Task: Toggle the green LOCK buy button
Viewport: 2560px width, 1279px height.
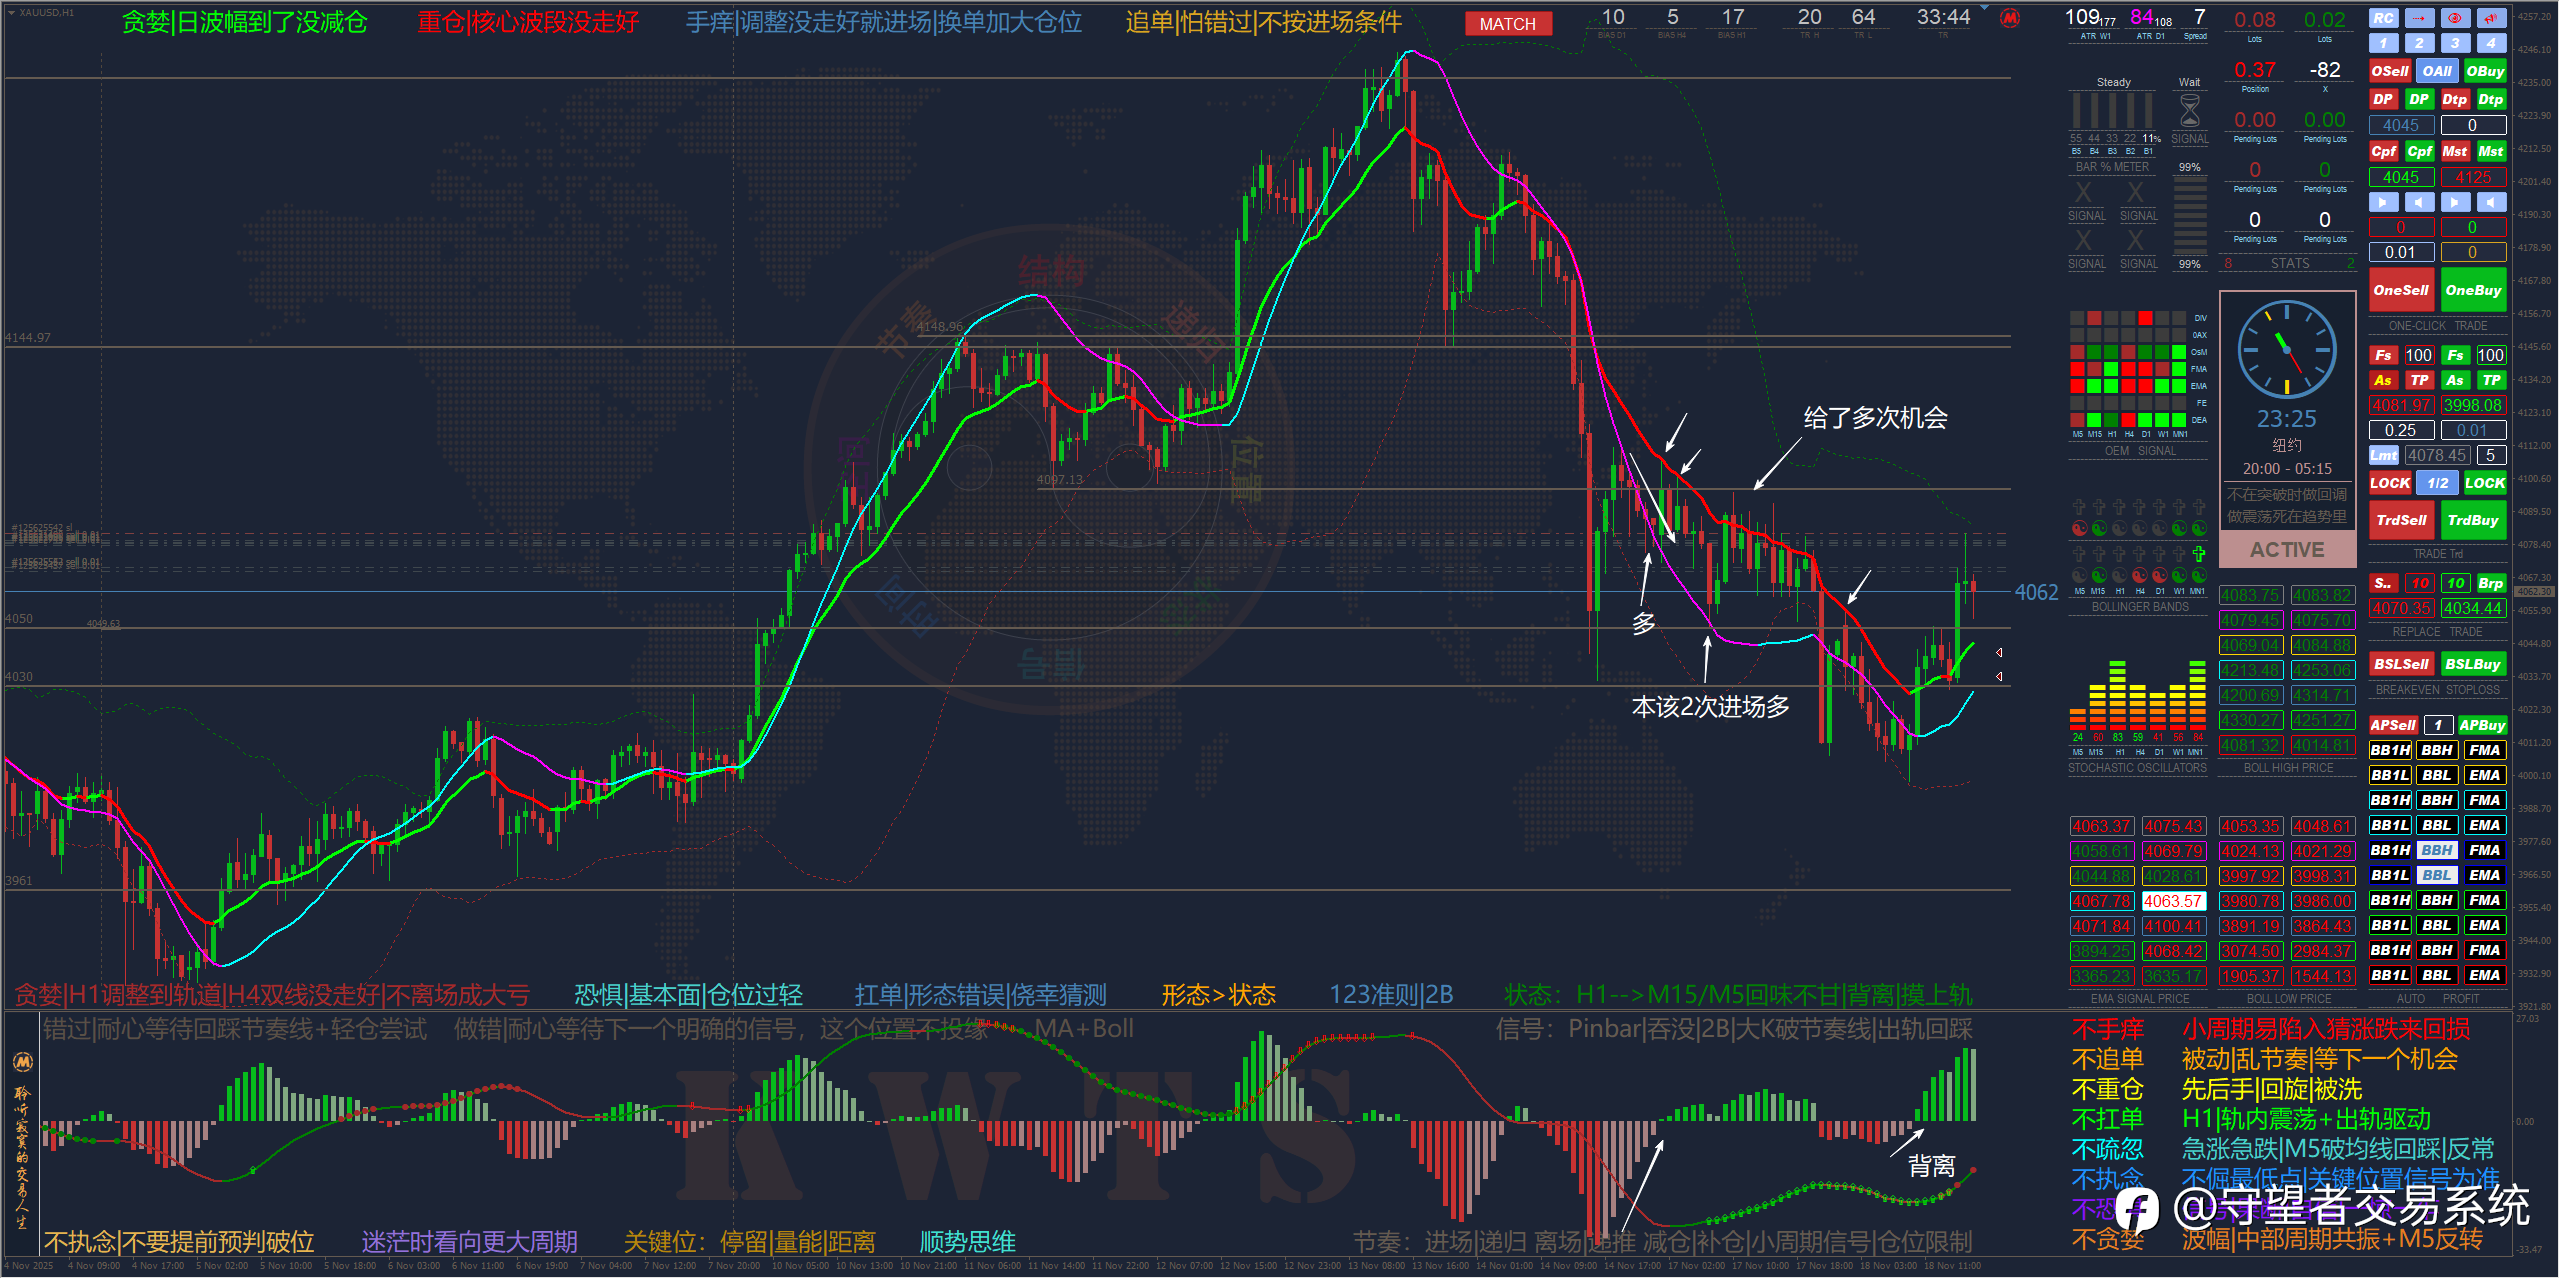Action: coord(2485,483)
